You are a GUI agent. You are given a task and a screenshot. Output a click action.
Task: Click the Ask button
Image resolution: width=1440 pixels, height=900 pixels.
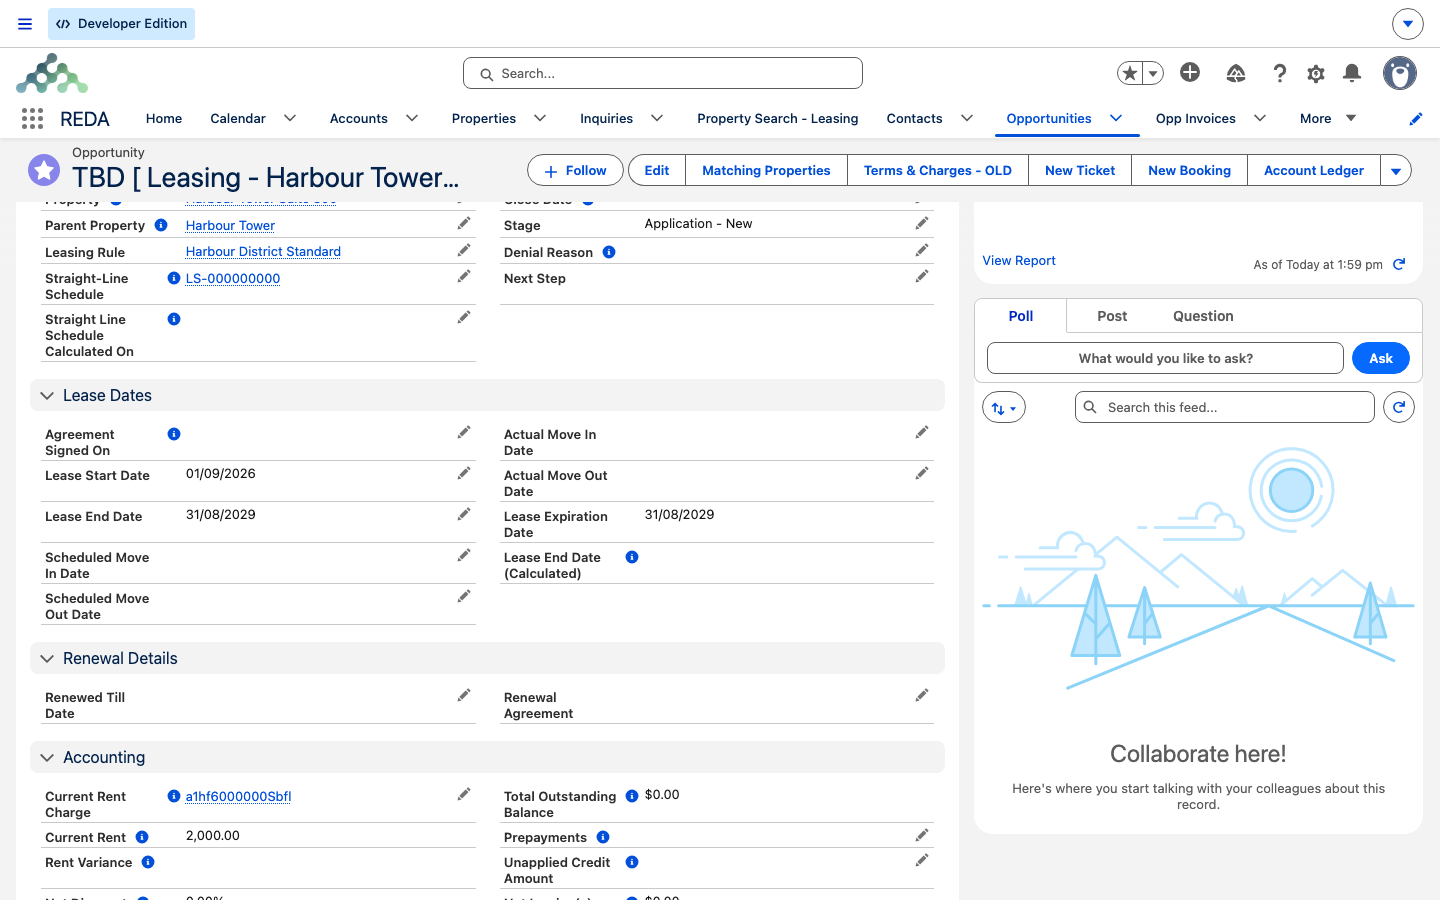coord(1381,358)
